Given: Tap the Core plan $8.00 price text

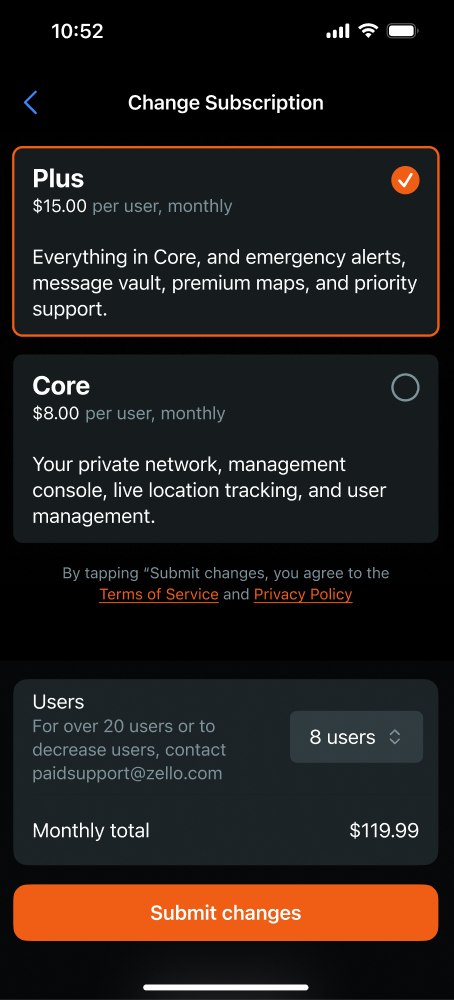Looking at the screenshot, I should point(55,413).
